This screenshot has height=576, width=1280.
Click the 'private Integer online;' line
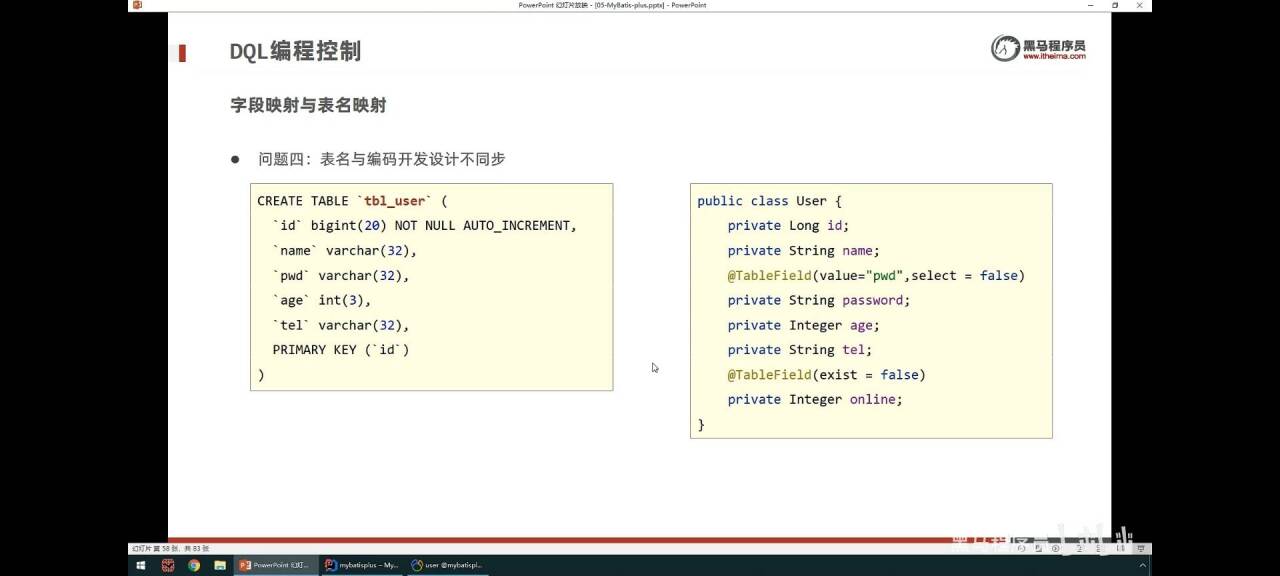[x=815, y=400]
